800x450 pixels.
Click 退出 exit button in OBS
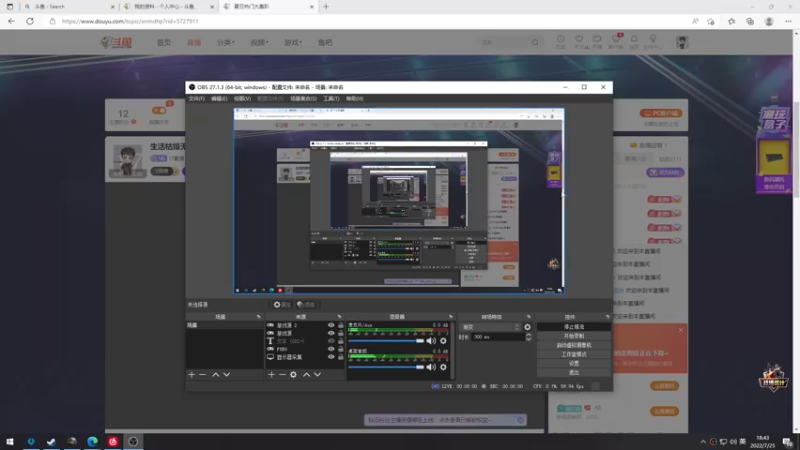coord(574,372)
